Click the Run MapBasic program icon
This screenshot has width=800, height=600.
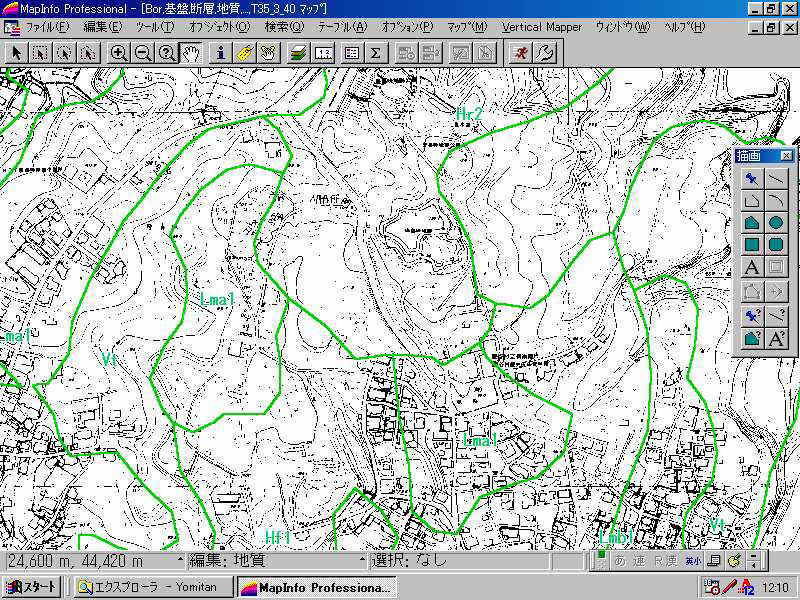pos(519,53)
